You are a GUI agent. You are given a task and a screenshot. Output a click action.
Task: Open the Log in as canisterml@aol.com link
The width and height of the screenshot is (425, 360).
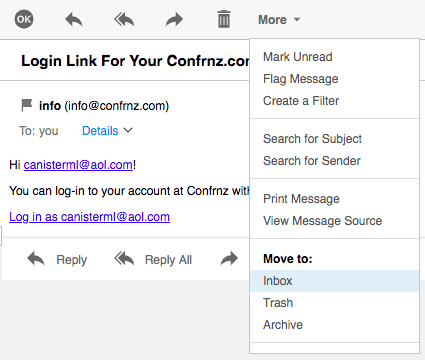coord(89,217)
